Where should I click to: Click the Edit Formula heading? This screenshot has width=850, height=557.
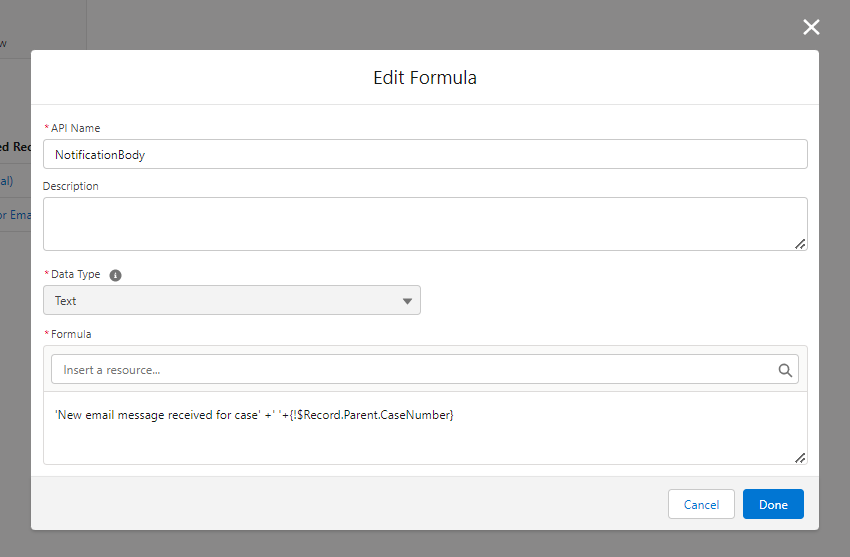point(425,77)
